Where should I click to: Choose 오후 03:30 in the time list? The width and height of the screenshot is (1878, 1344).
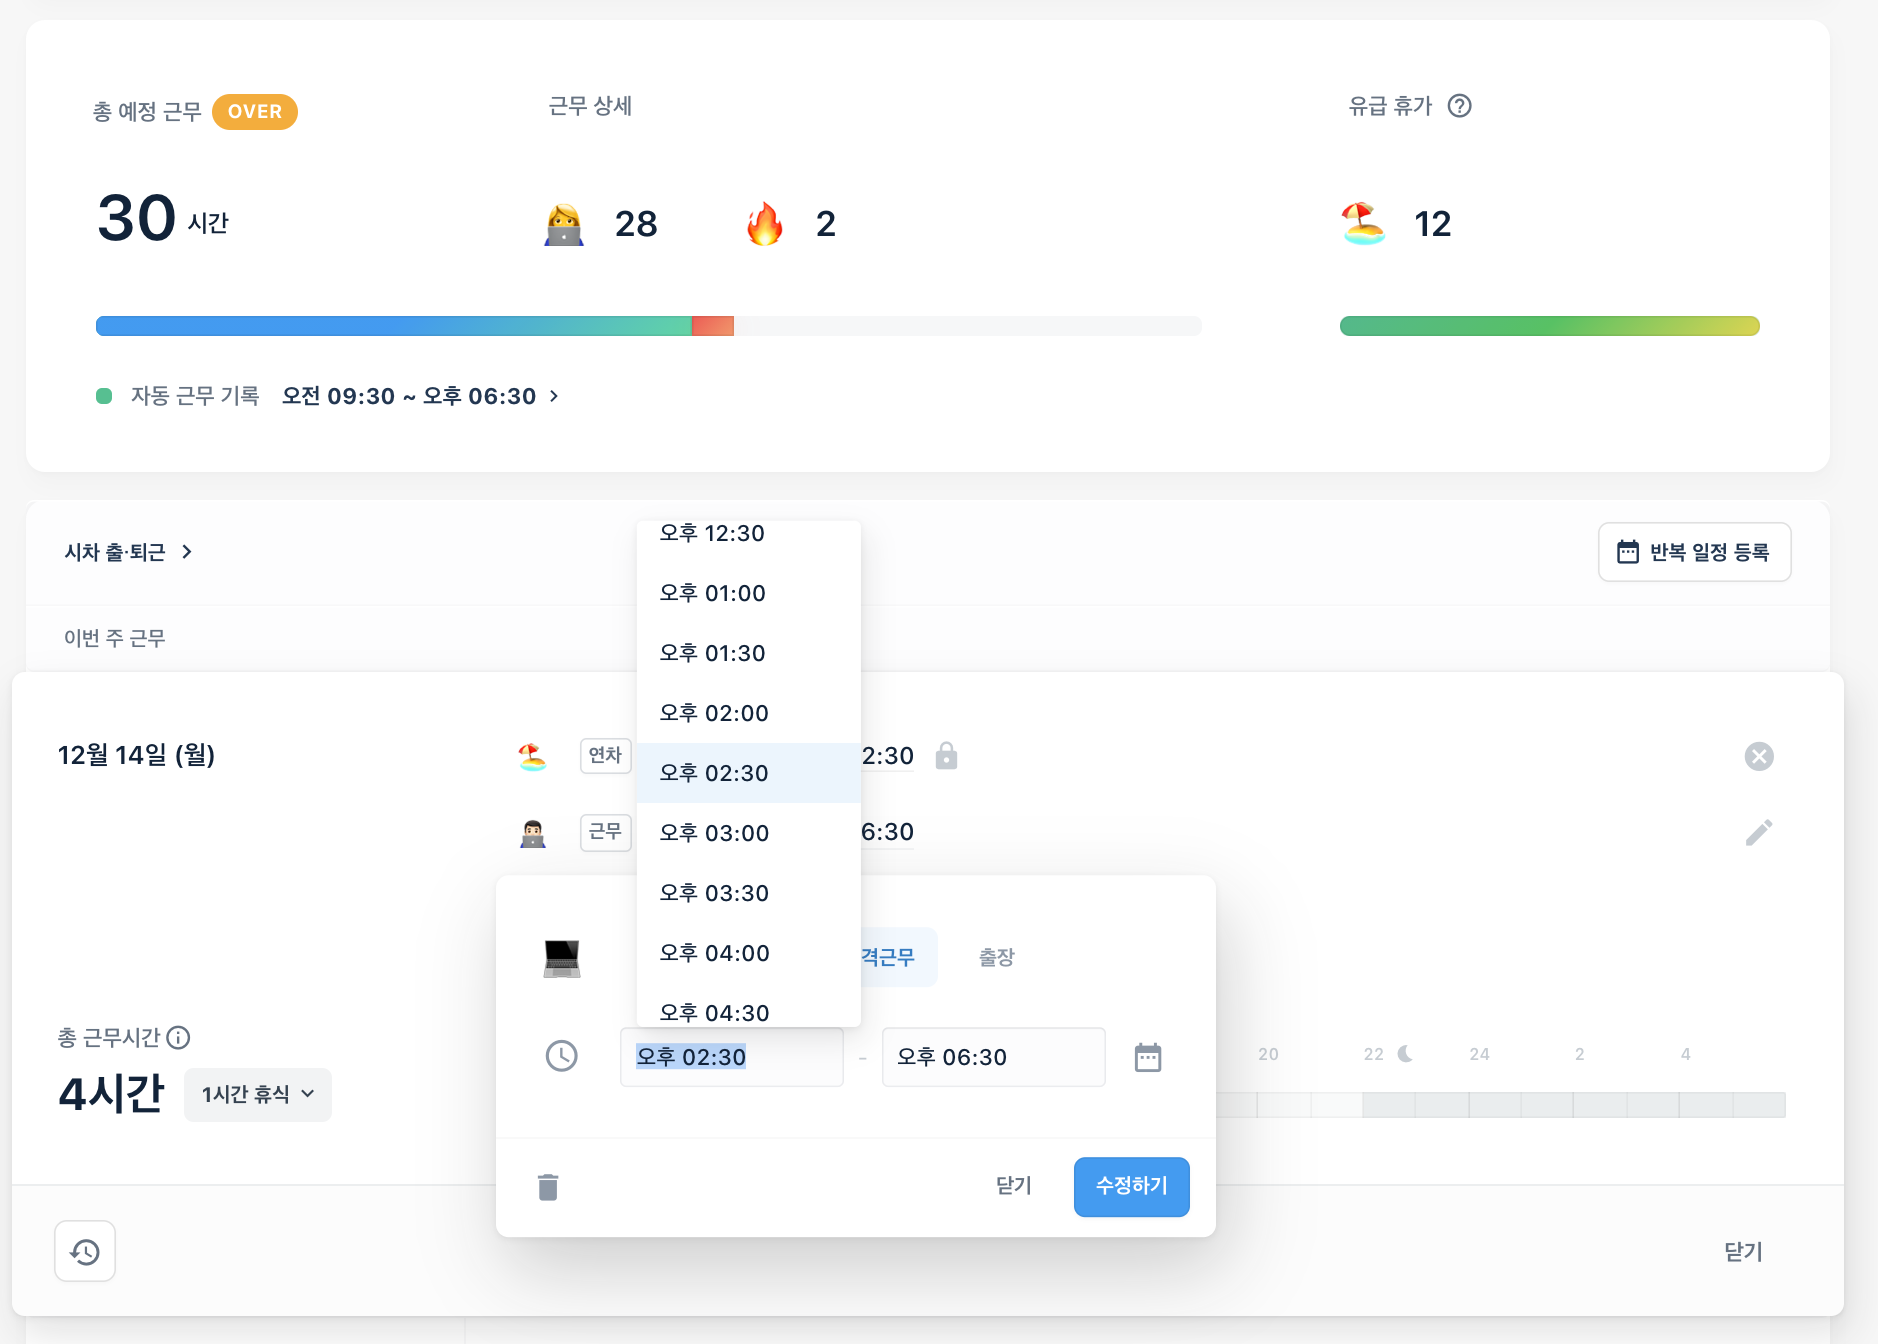click(748, 893)
